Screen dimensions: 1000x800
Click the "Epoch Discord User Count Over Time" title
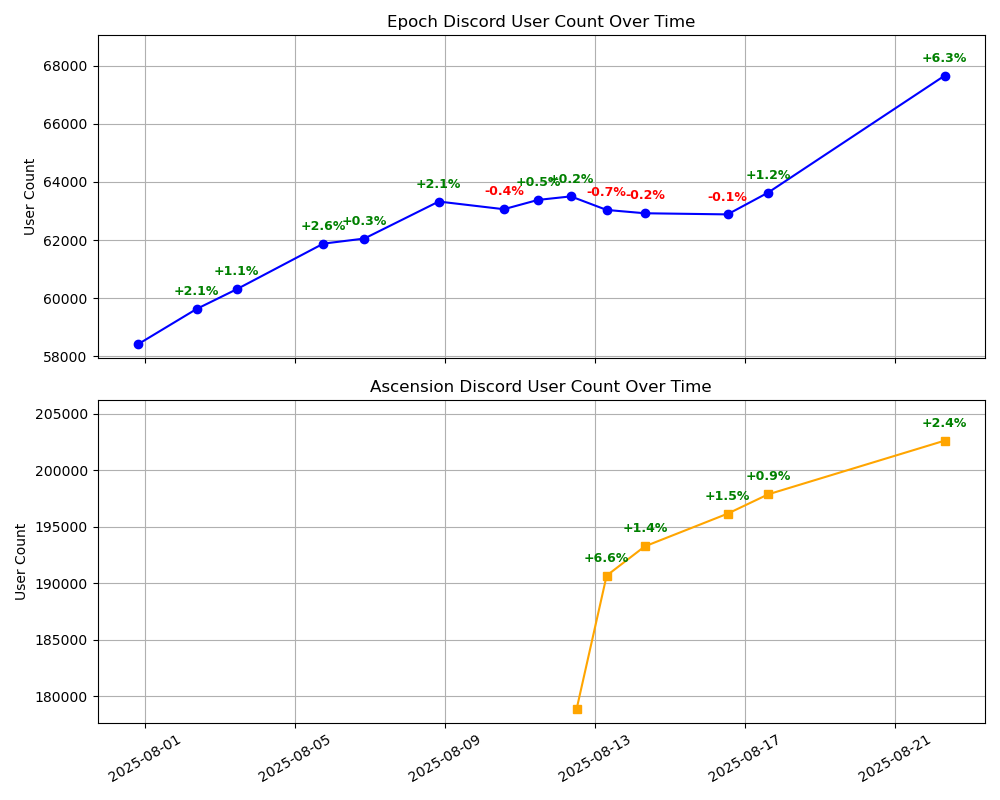(541, 22)
